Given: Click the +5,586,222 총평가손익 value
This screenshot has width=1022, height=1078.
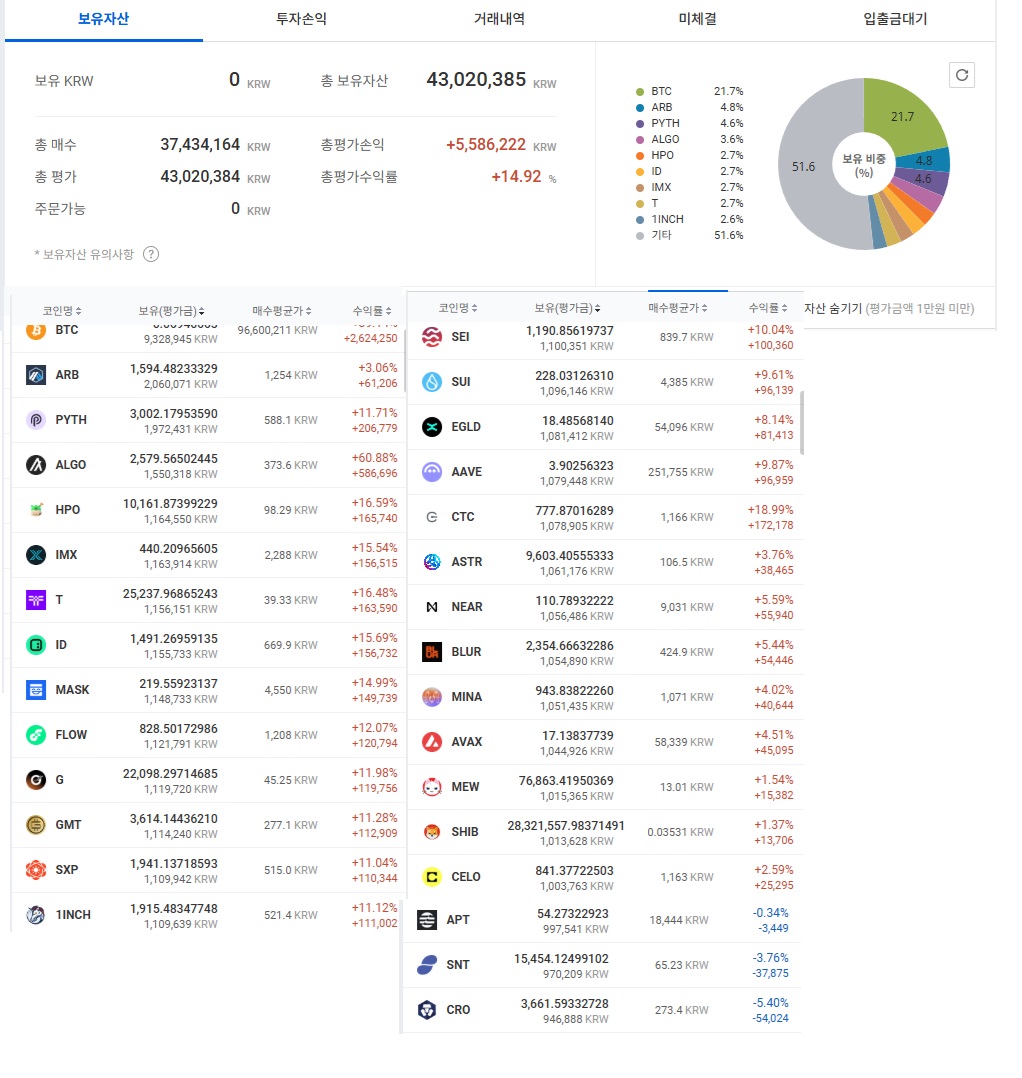Looking at the screenshot, I should click(486, 145).
